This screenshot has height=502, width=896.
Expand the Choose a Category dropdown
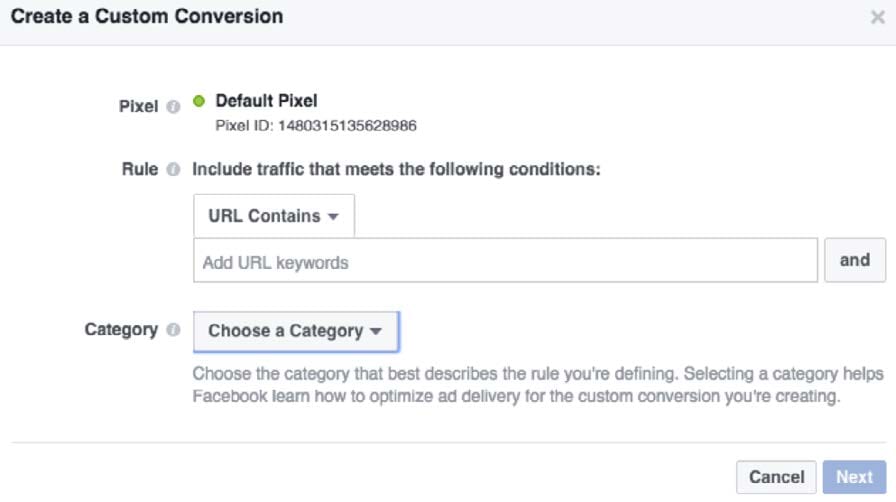[x=295, y=331]
